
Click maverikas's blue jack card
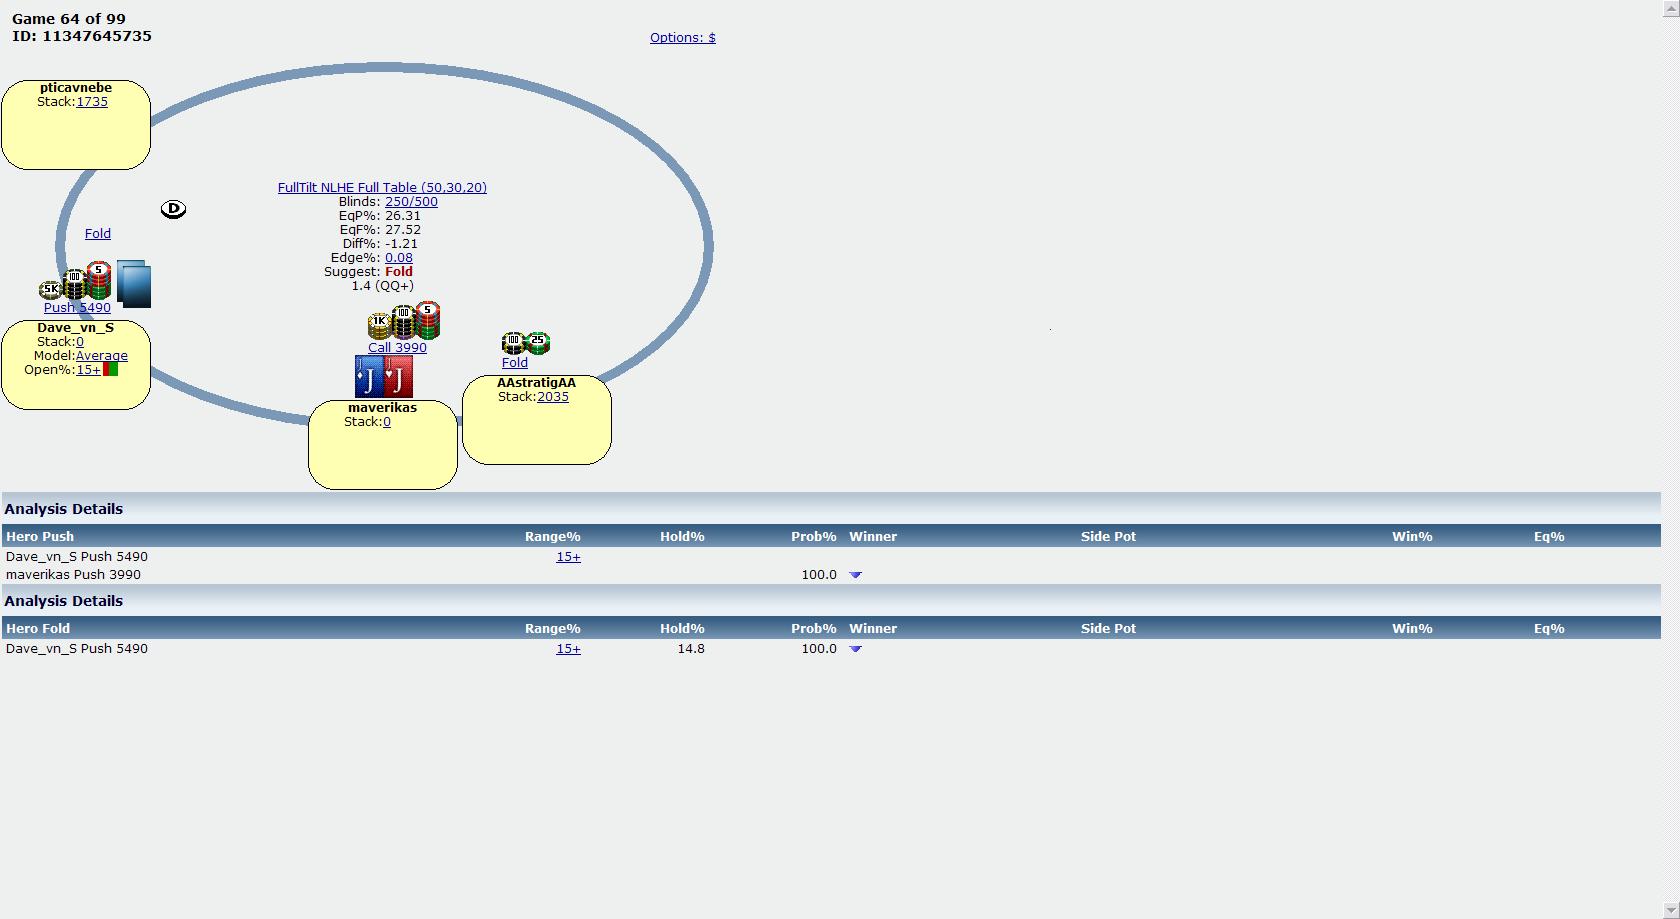point(369,378)
